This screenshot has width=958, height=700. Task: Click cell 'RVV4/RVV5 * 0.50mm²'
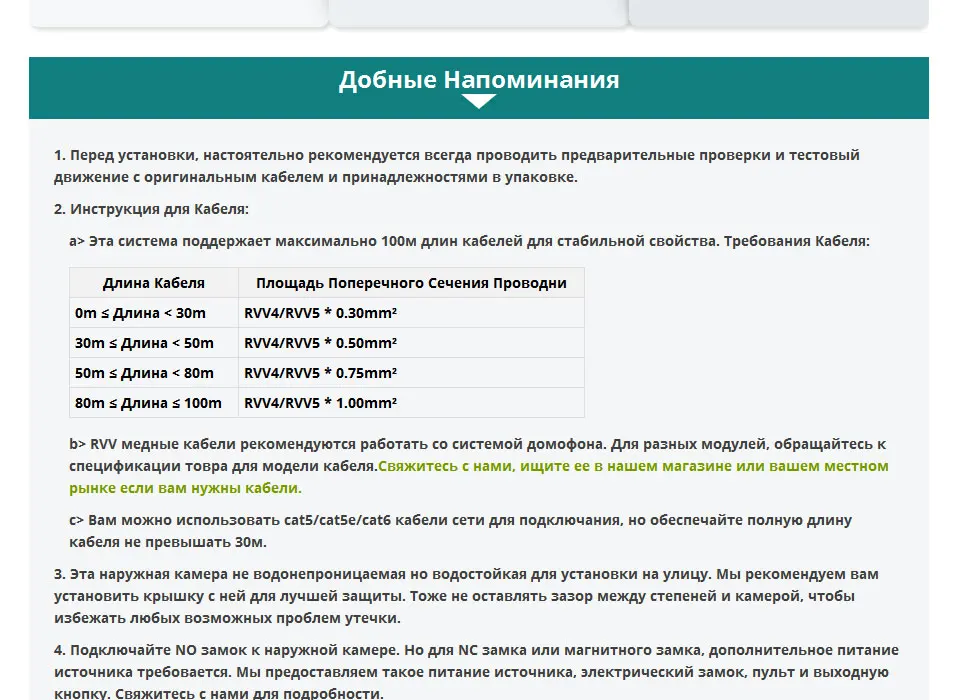tap(411, 343)
